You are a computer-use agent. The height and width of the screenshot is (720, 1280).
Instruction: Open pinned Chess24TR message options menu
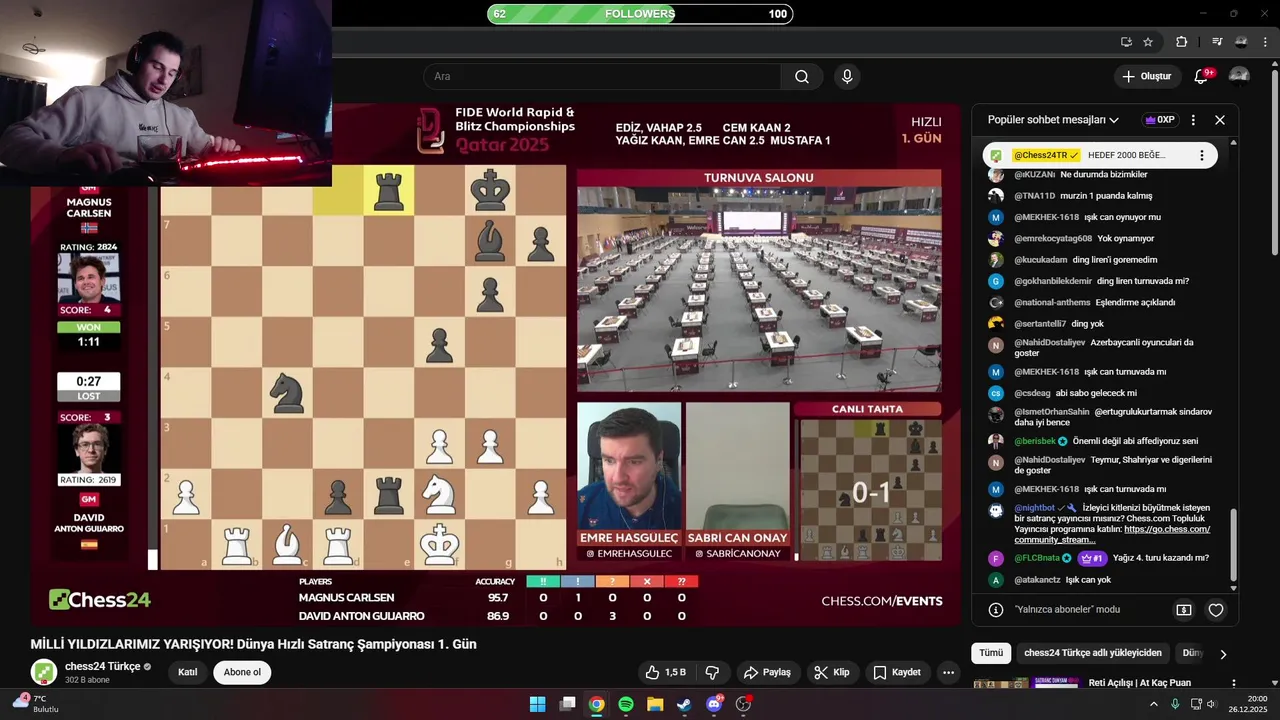[x=1202, y=156]
